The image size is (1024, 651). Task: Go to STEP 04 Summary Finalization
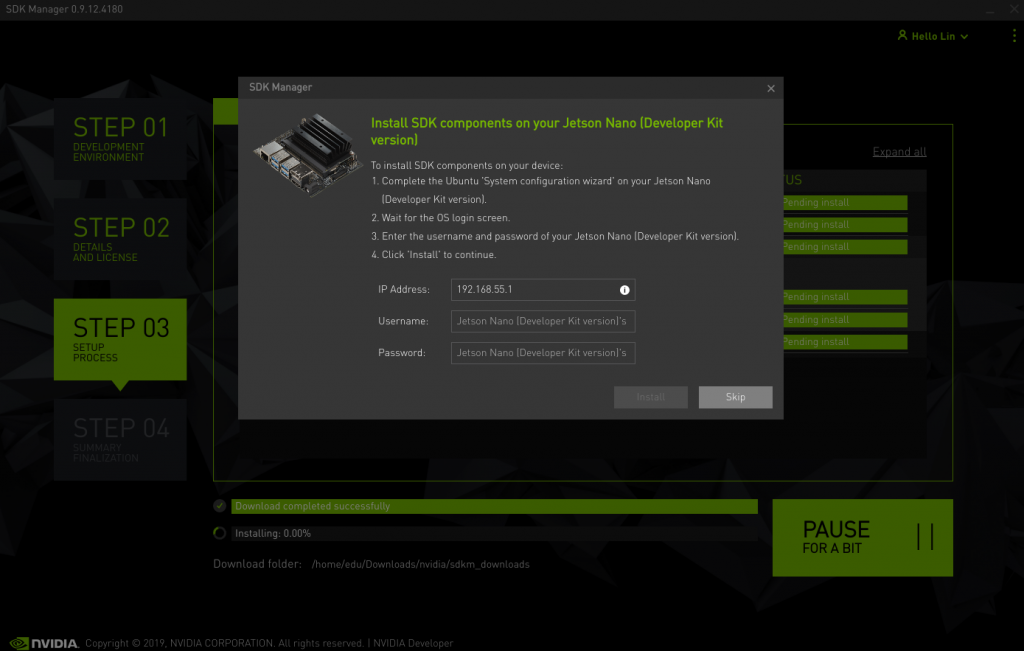click(x=120, y=439)
